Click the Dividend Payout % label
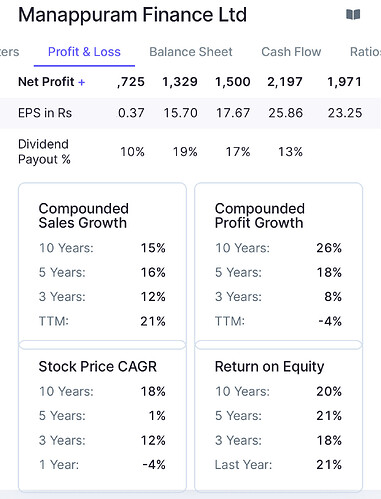The width and height of the screenshot is (381, 499). [x=44, y=152]
